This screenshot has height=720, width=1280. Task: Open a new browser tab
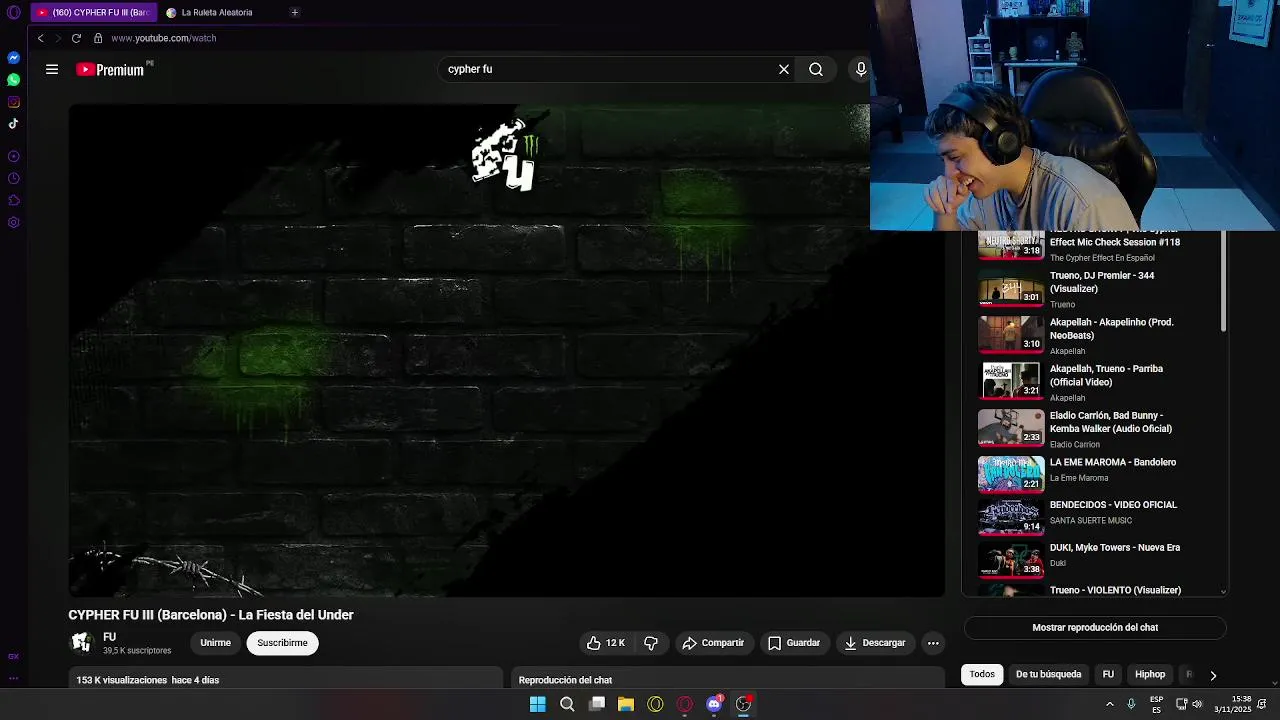(x=294, y=13)
